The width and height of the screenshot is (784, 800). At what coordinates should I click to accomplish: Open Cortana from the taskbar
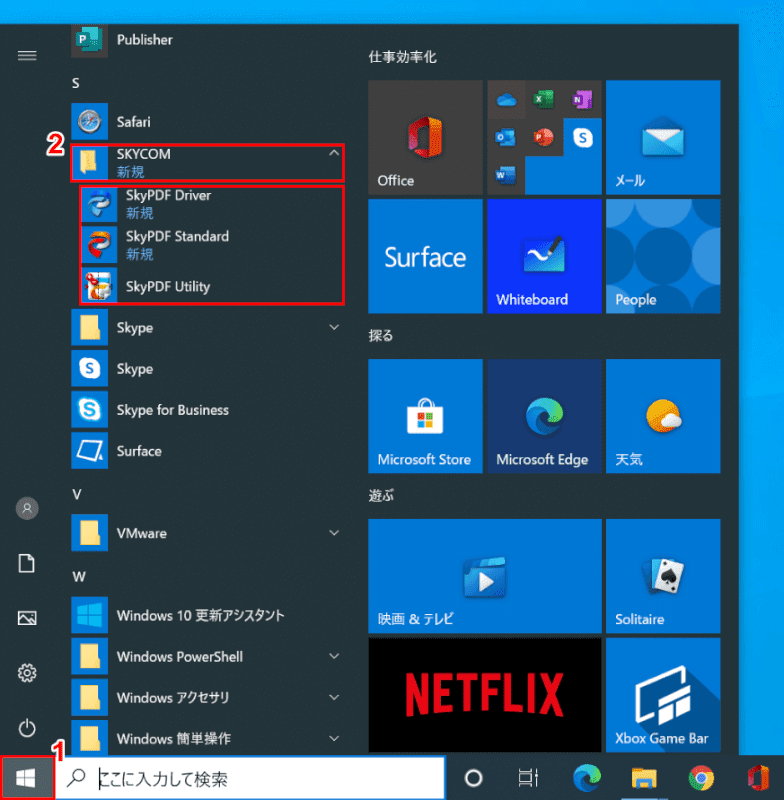pos(473,778)
